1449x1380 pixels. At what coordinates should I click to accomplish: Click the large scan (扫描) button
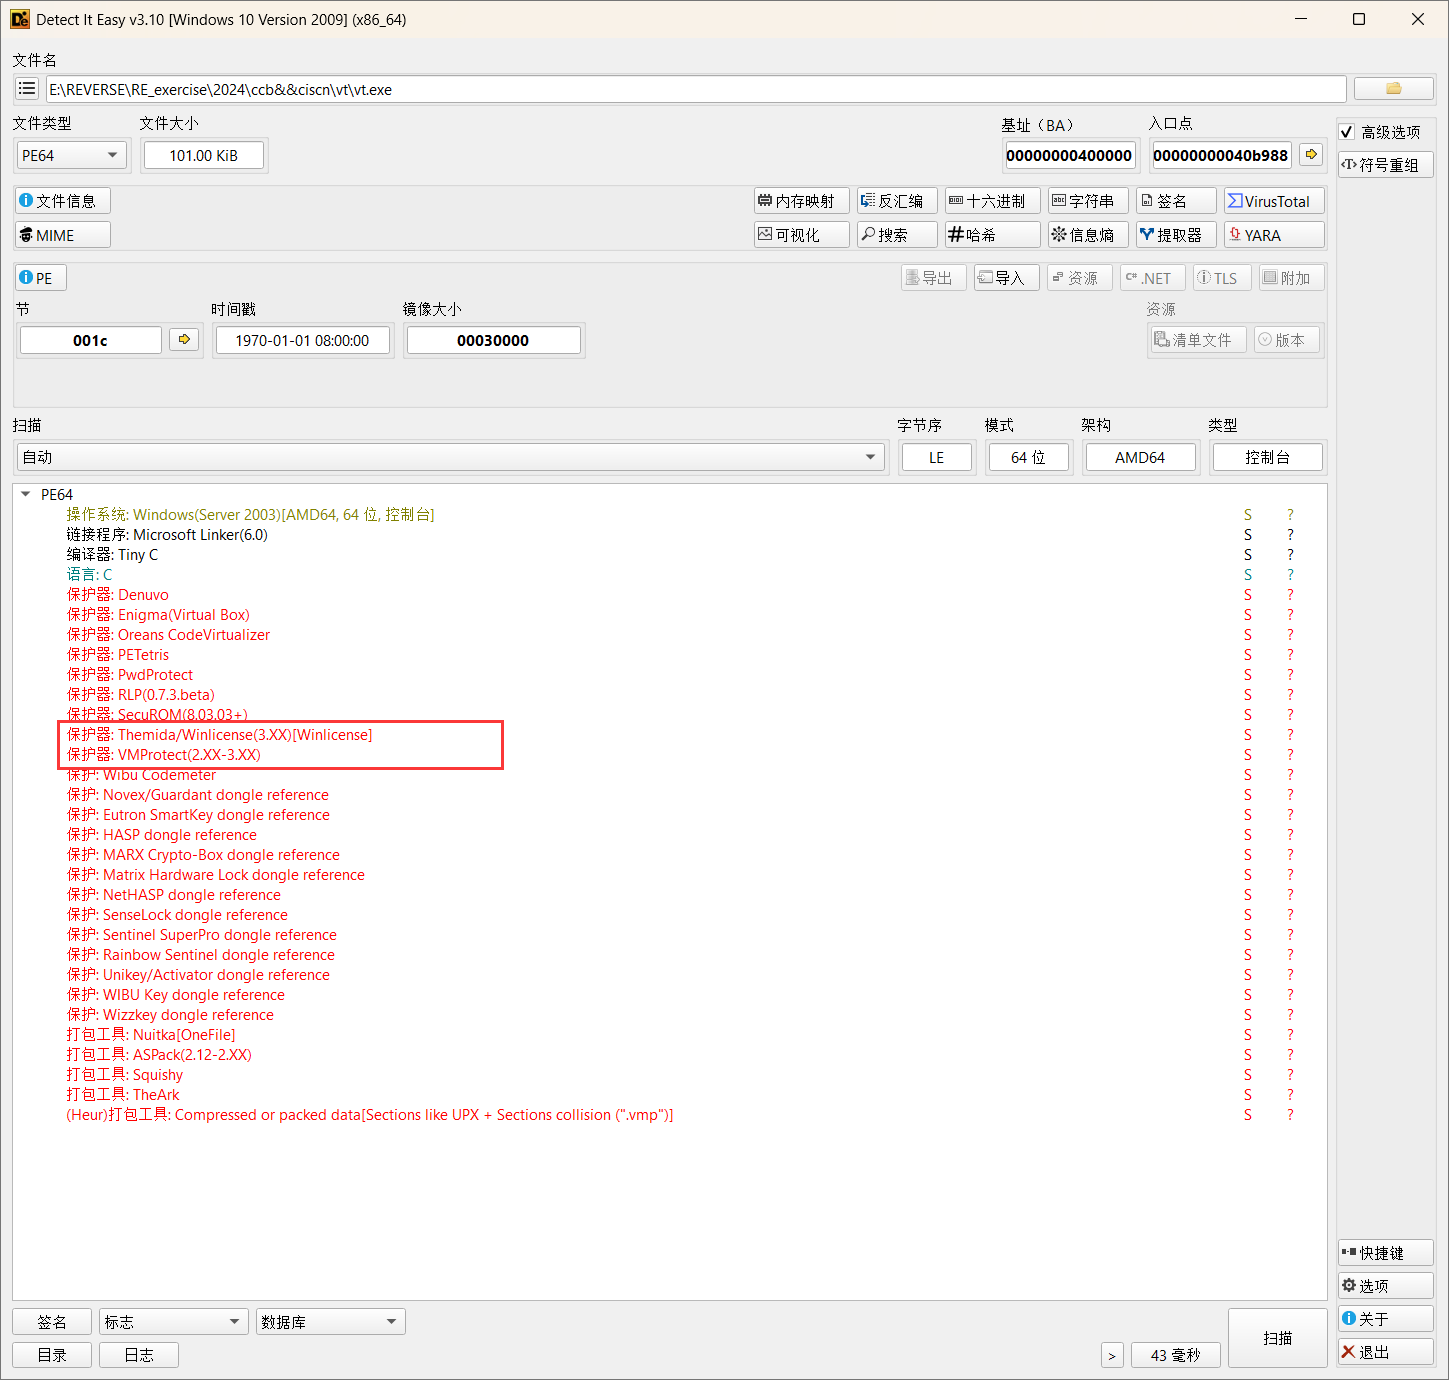click(x=1277, y=1338)
